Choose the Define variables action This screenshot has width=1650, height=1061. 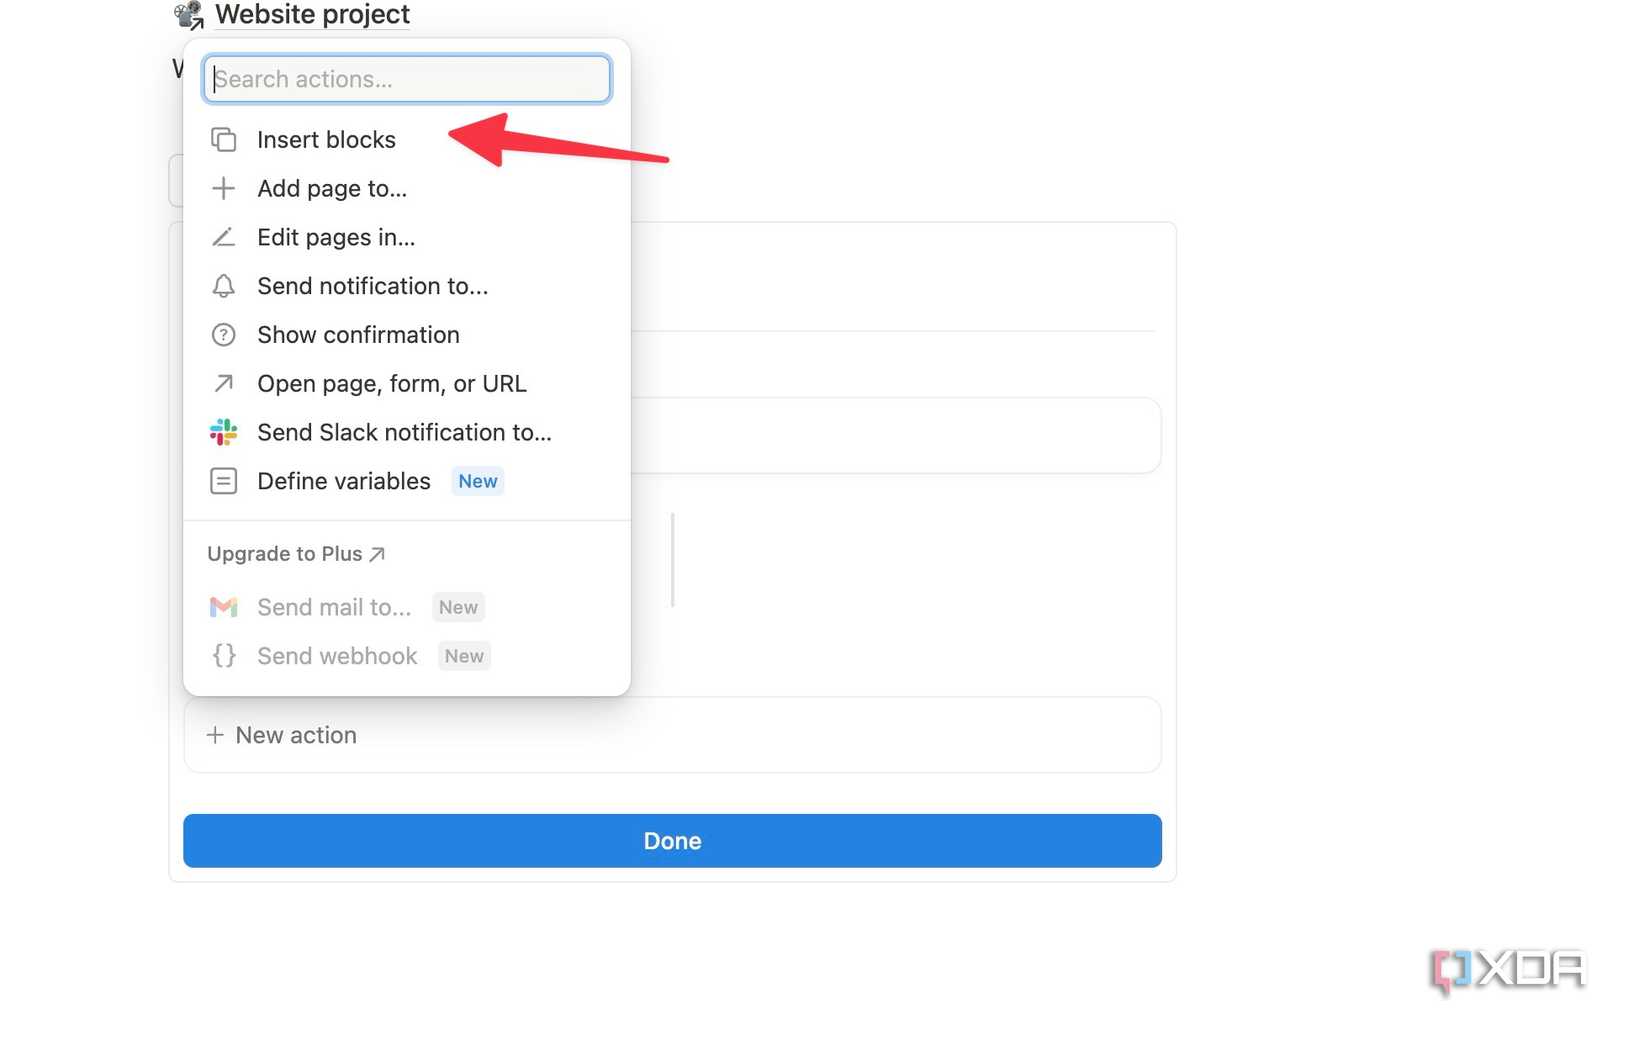click(x=343, y=481)
